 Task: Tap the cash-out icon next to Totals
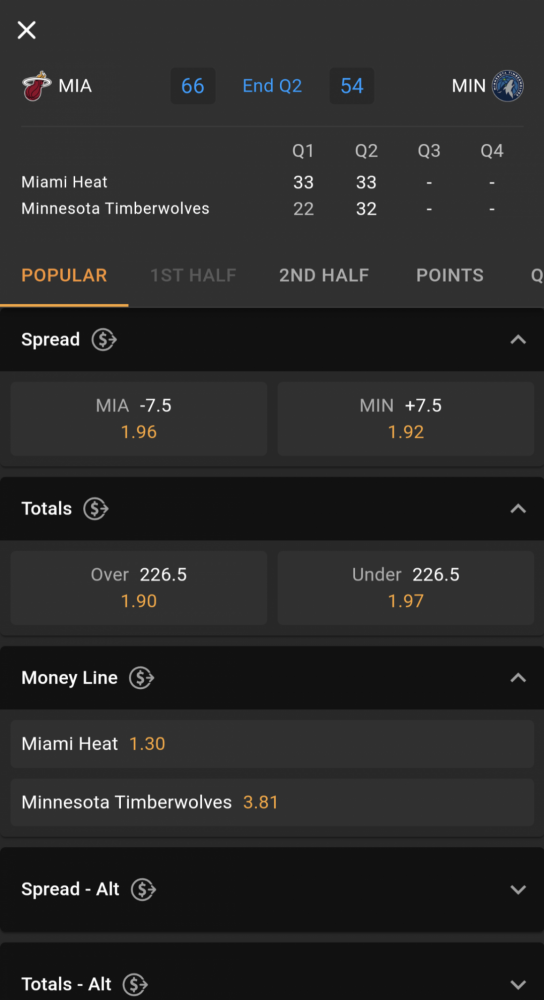(x=96, y=508)
